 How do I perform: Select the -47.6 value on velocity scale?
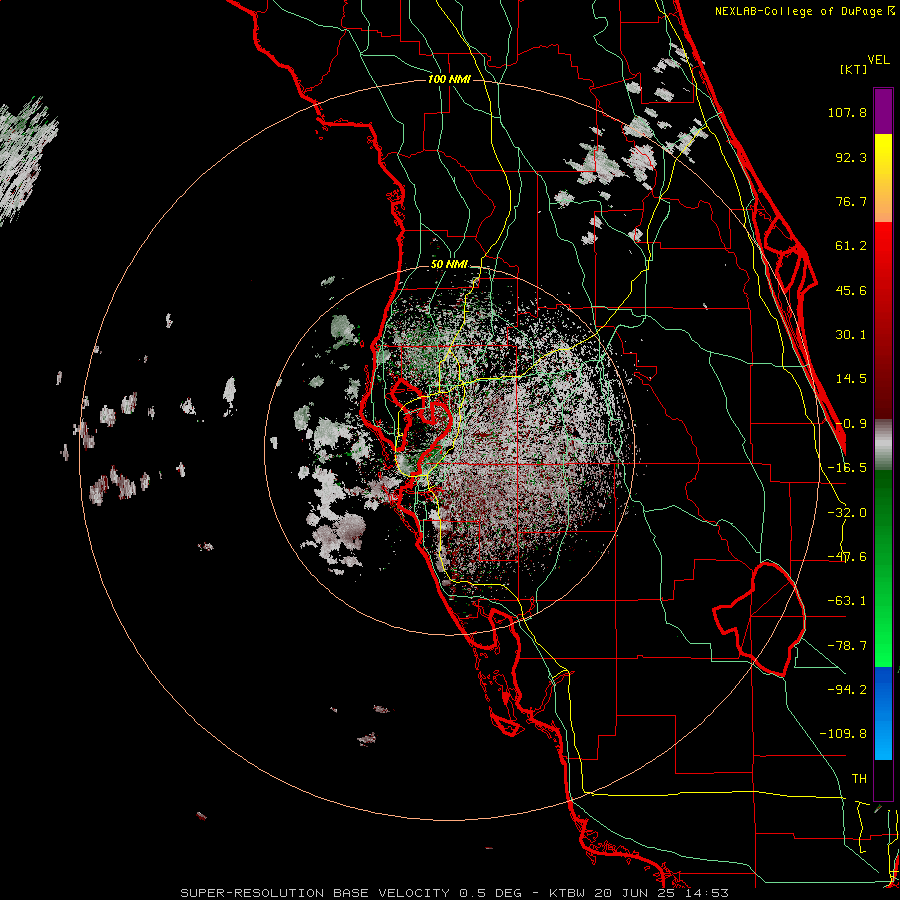(x=847, y=557)
